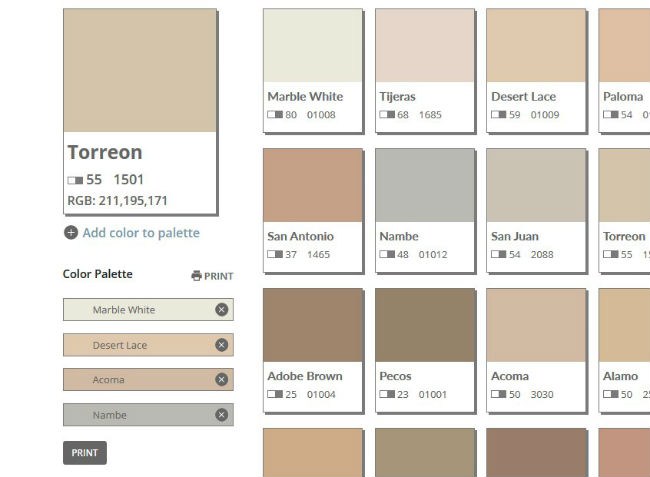650x477 pixels.
Task: Remove Acoma from the palette
Action: (x=222, y=379)
